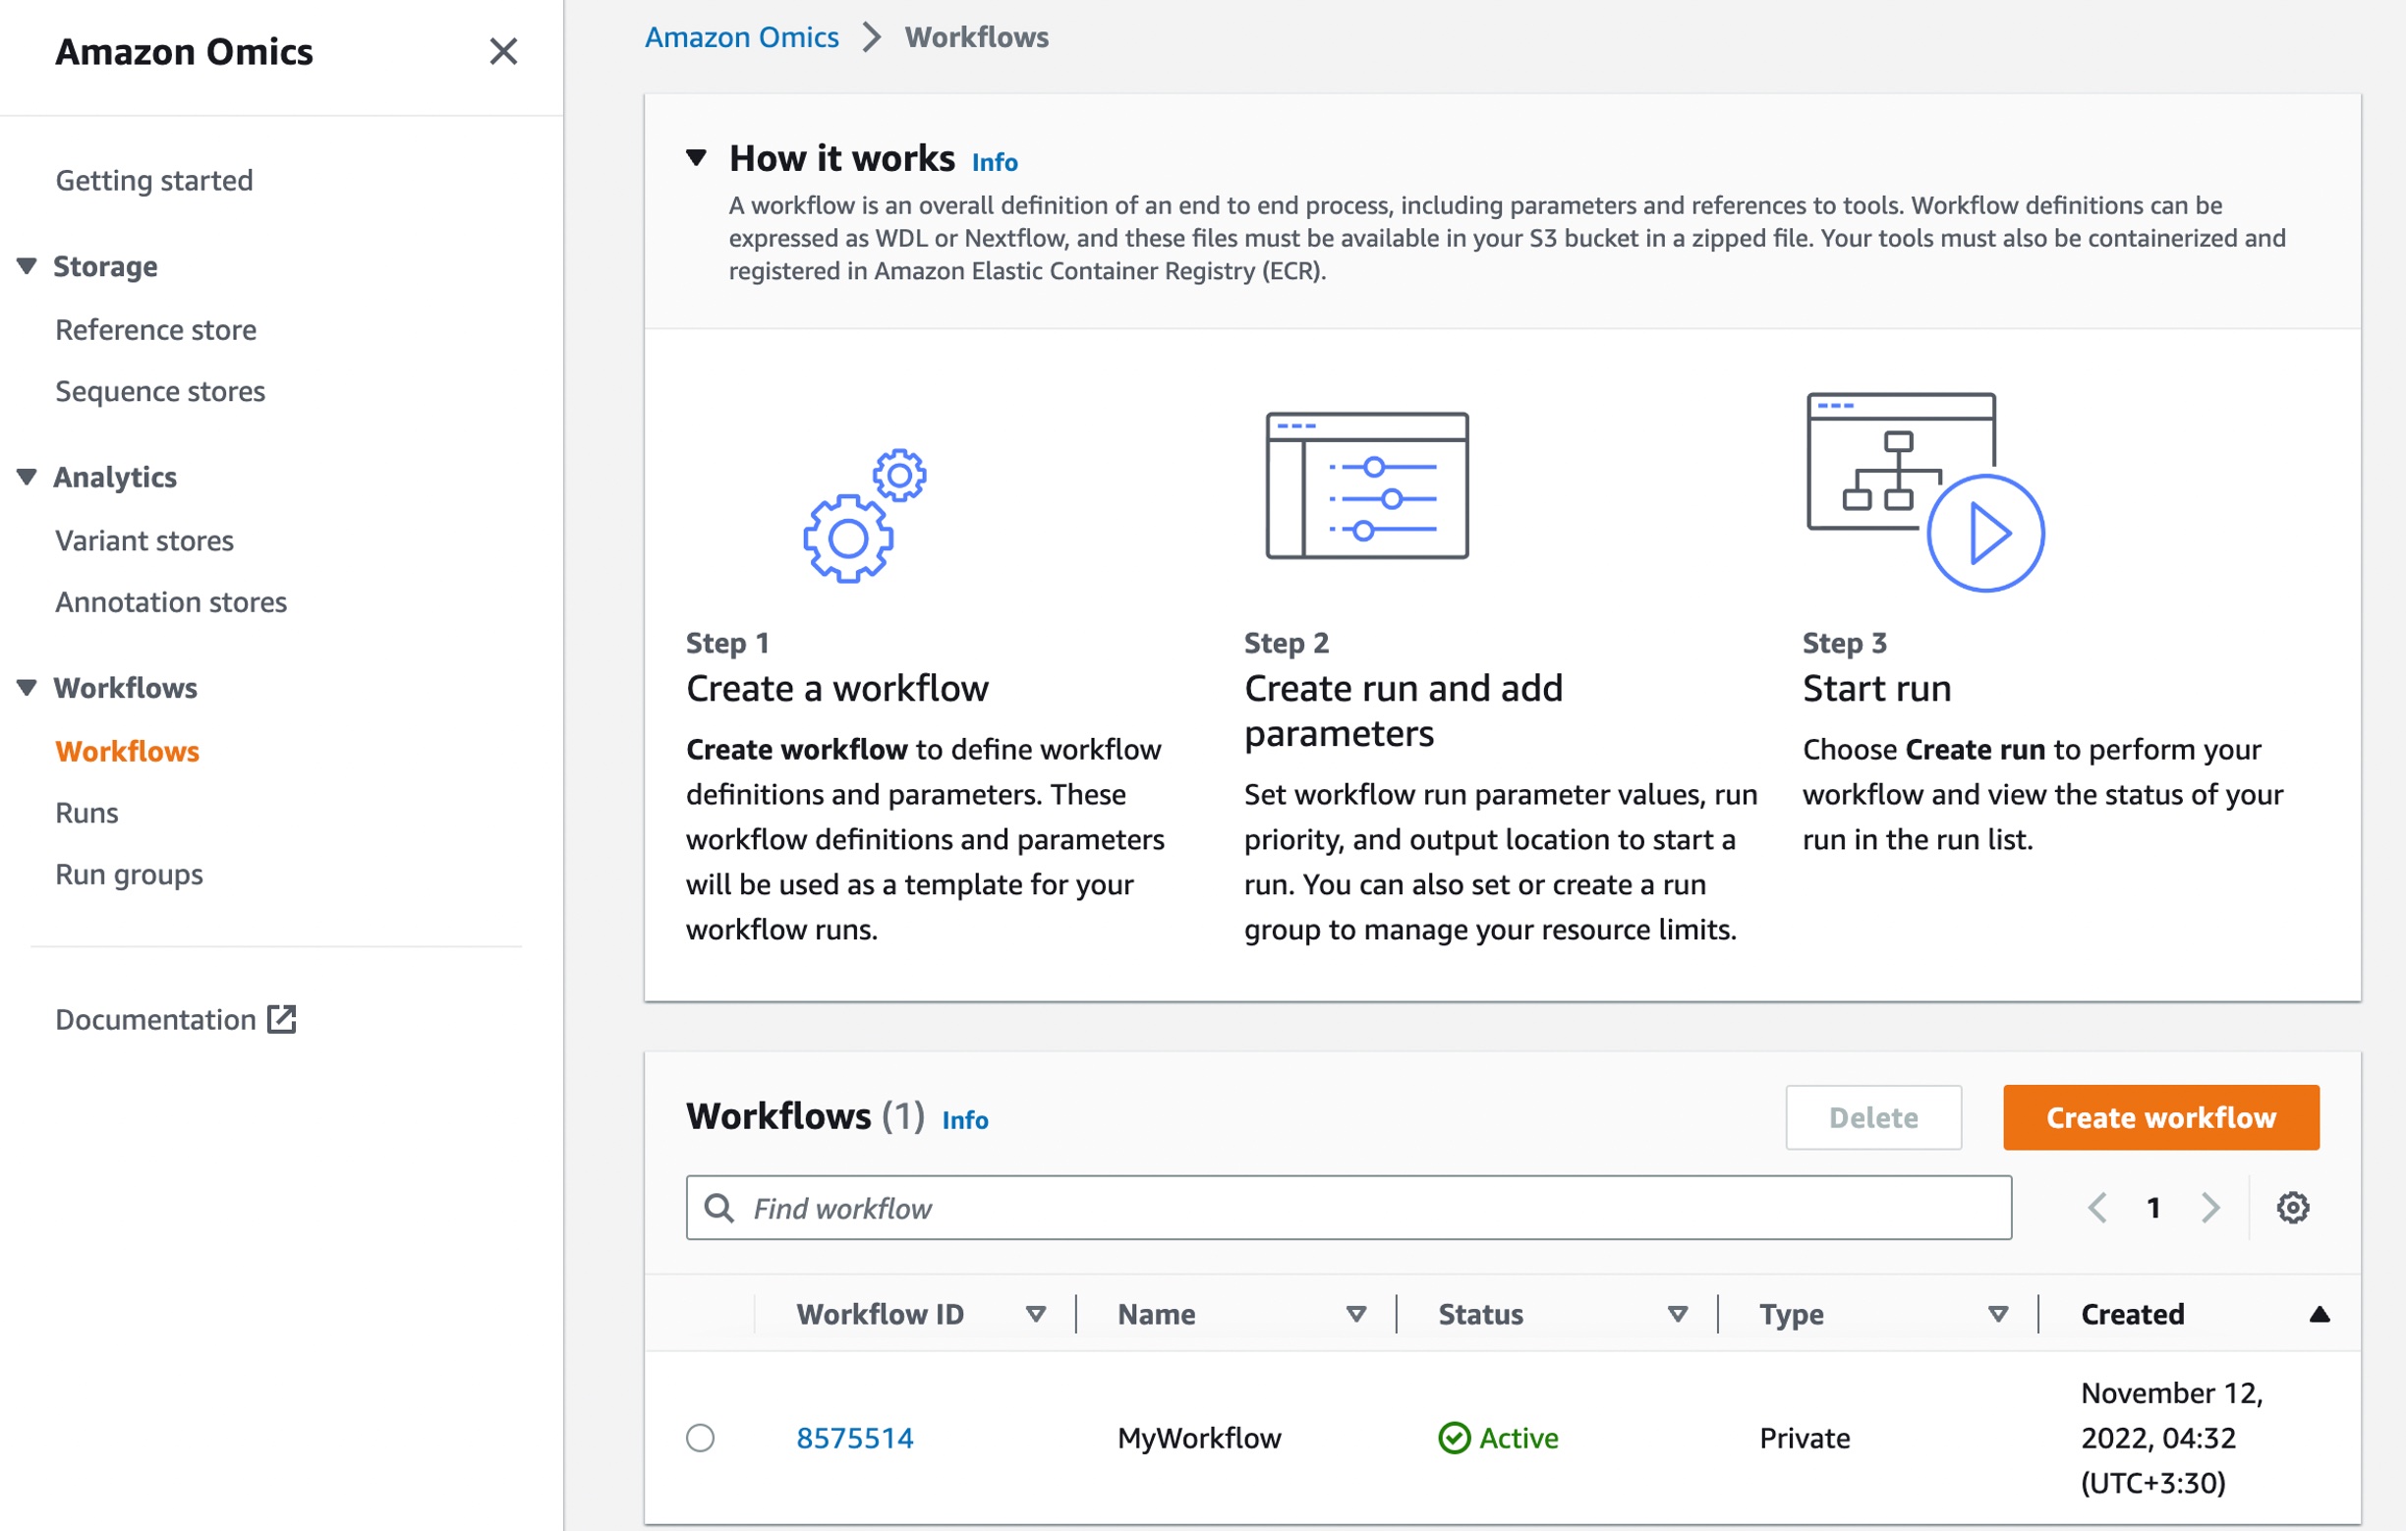Click the parameters sliders illustration for Step 2
Screen dimensions: 2408x1531
click(1366, 485)
